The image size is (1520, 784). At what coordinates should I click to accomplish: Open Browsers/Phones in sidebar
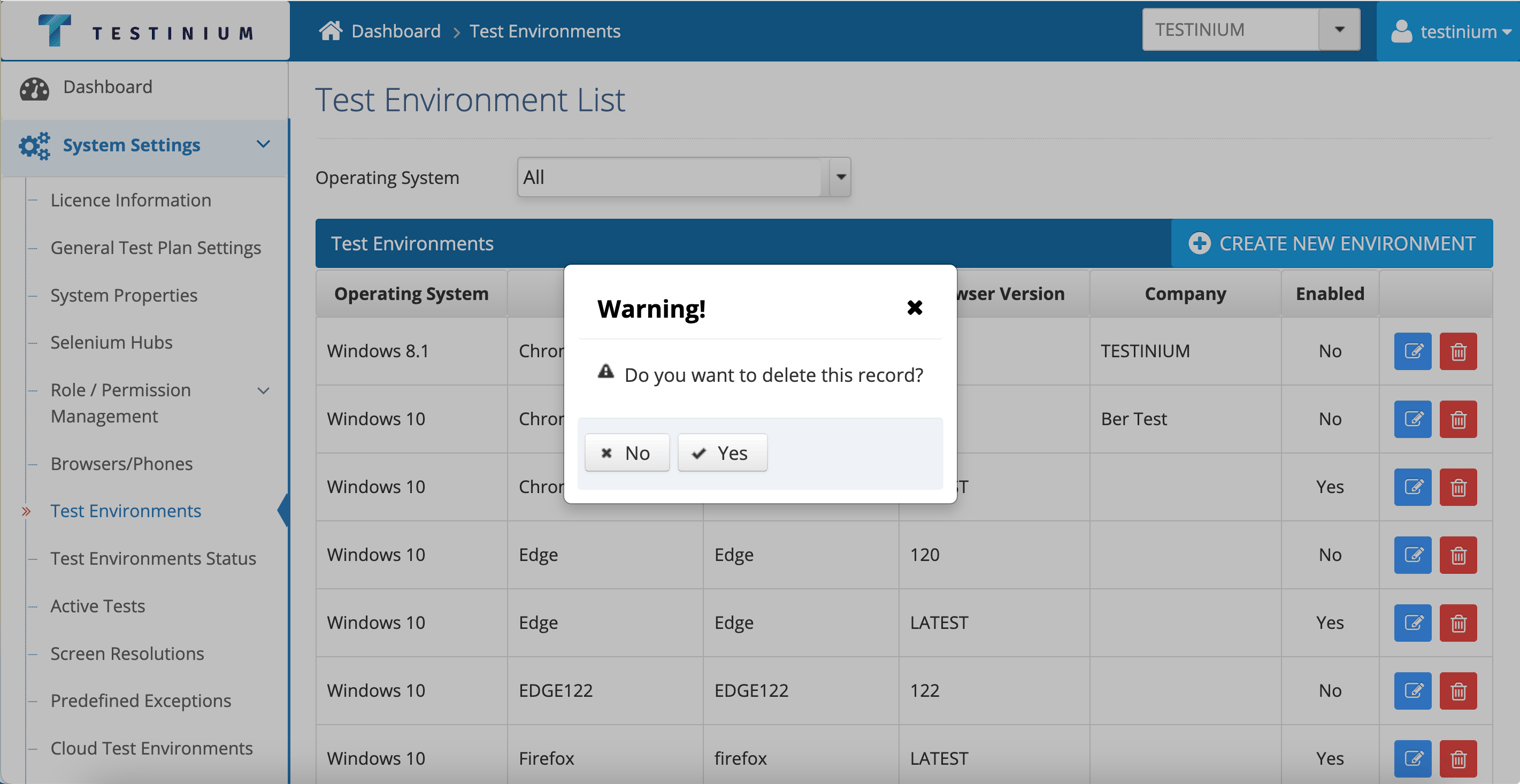[122, 464]
